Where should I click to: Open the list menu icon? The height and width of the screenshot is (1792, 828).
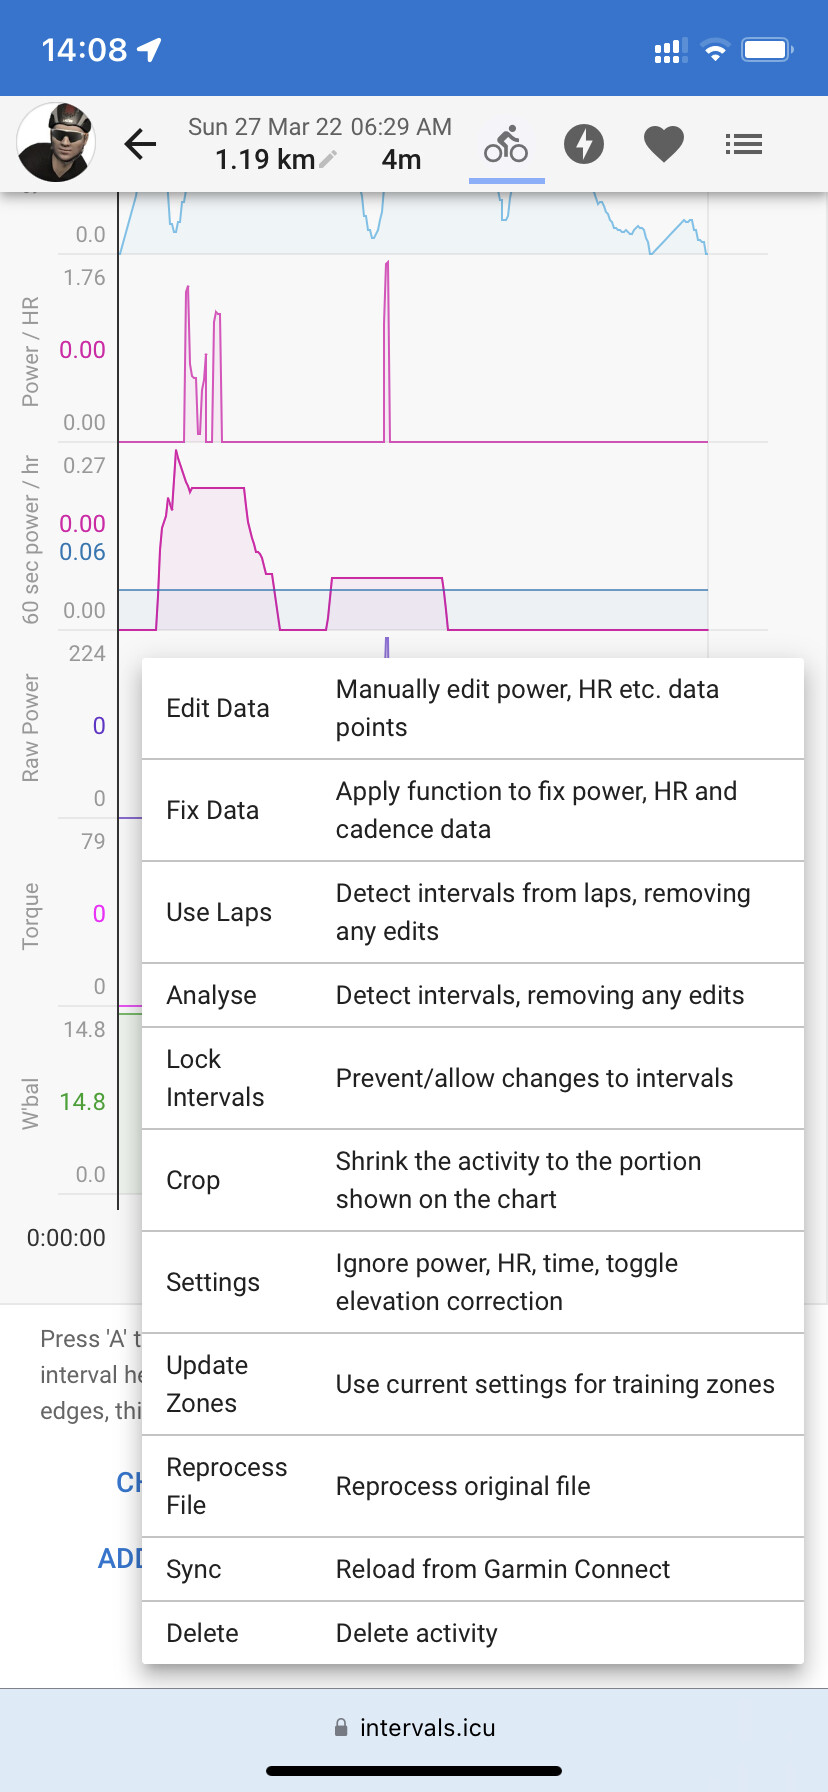point(744,144)
